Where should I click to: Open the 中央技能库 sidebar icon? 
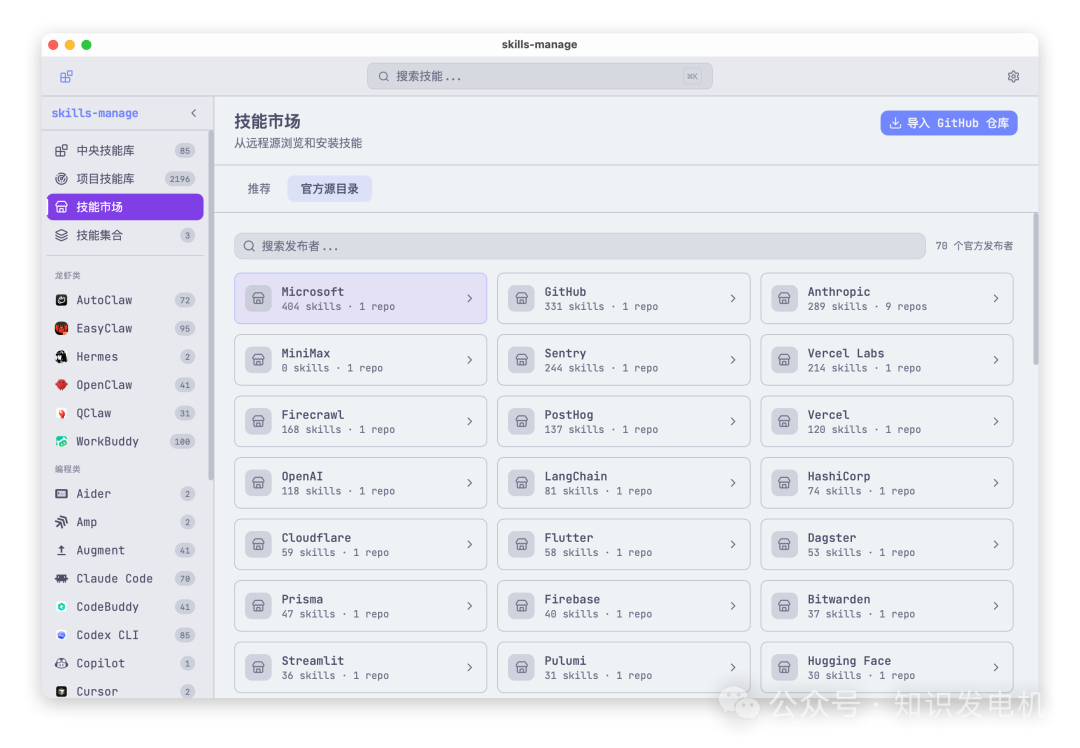(62, 149)
